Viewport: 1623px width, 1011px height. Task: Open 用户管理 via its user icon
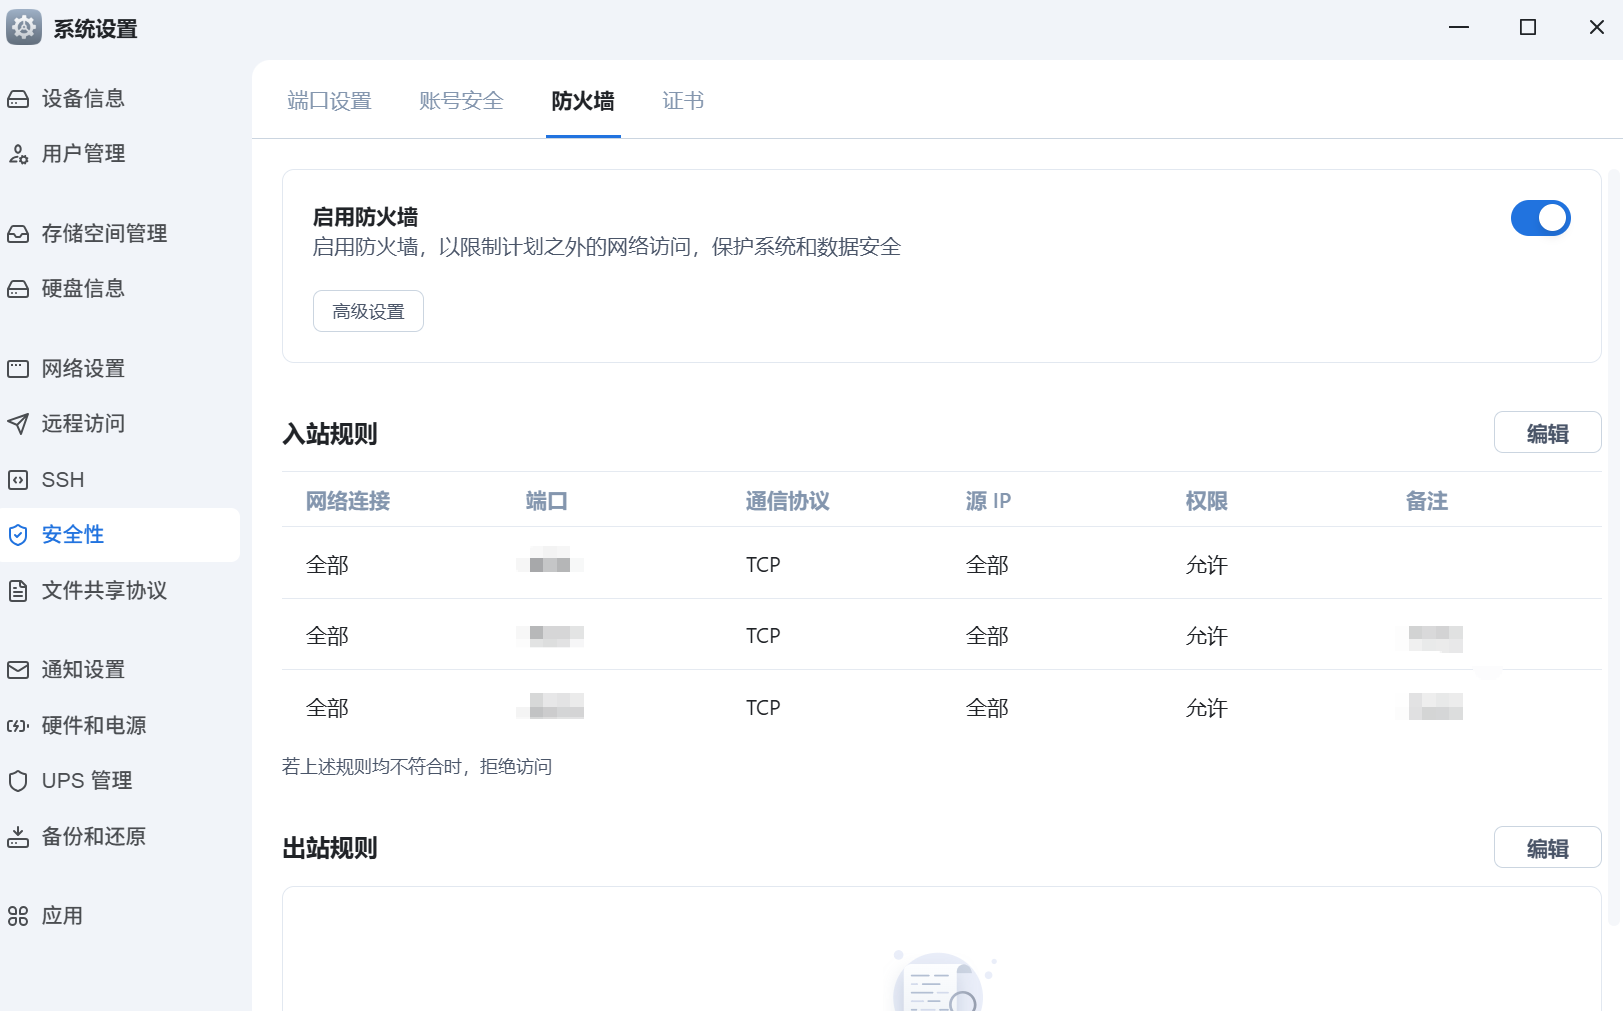click(18, 154)
